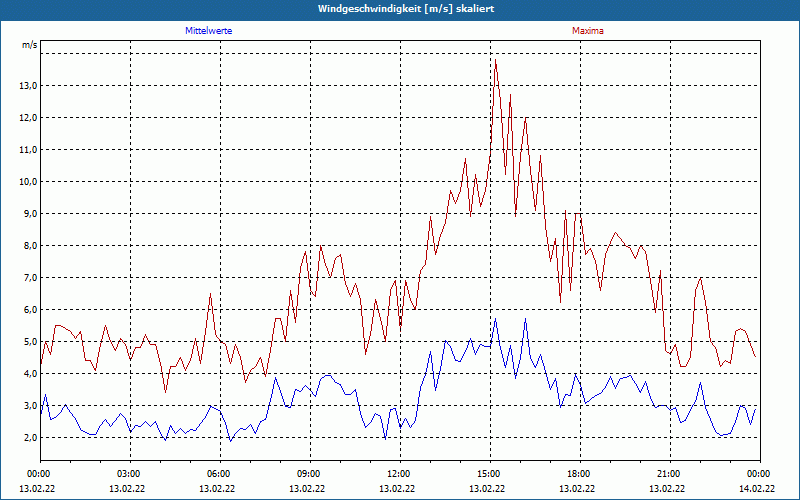The height and width of the screenshot is (500, 800).
Task: Click the 14.02.22 date label
Action: [757, 488]
